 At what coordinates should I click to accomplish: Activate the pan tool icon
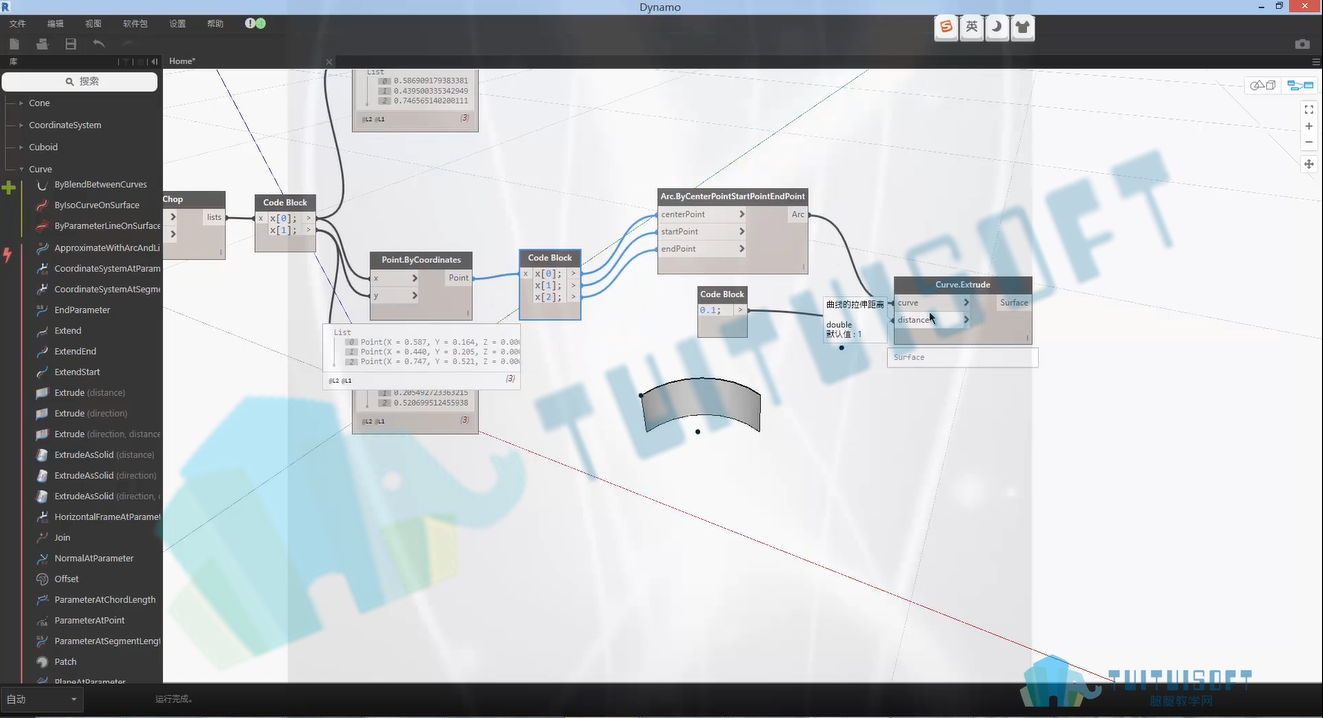click(1309, 164)
